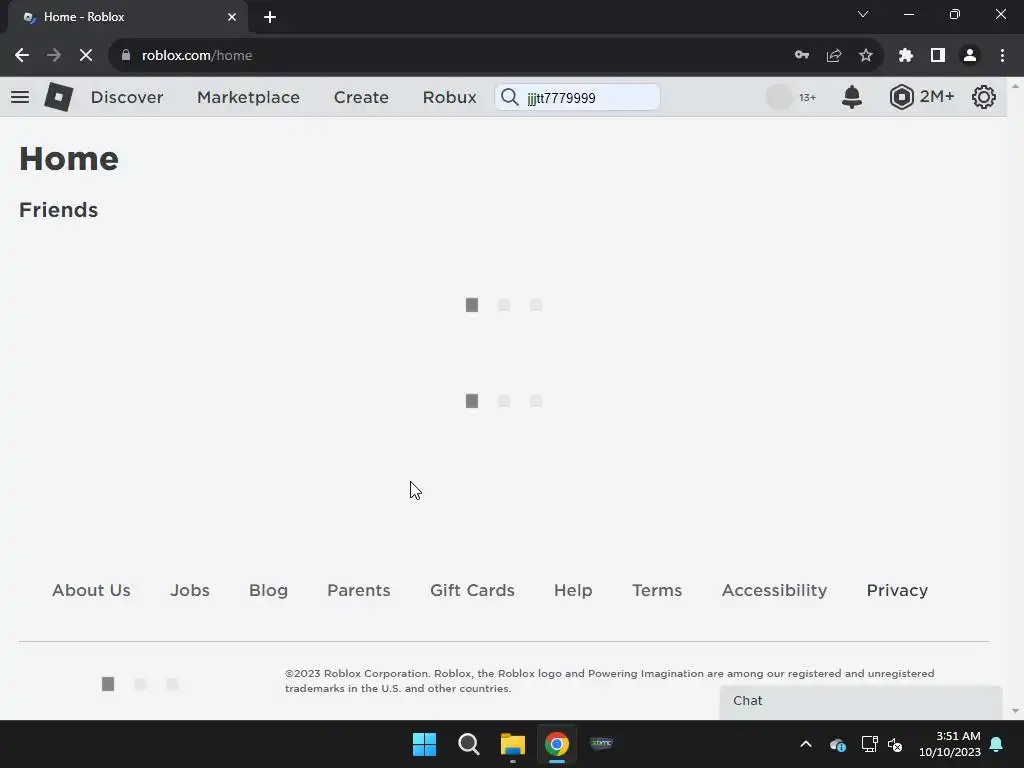
Task: Stop loading the page
Action: click(x=86, y=56)
